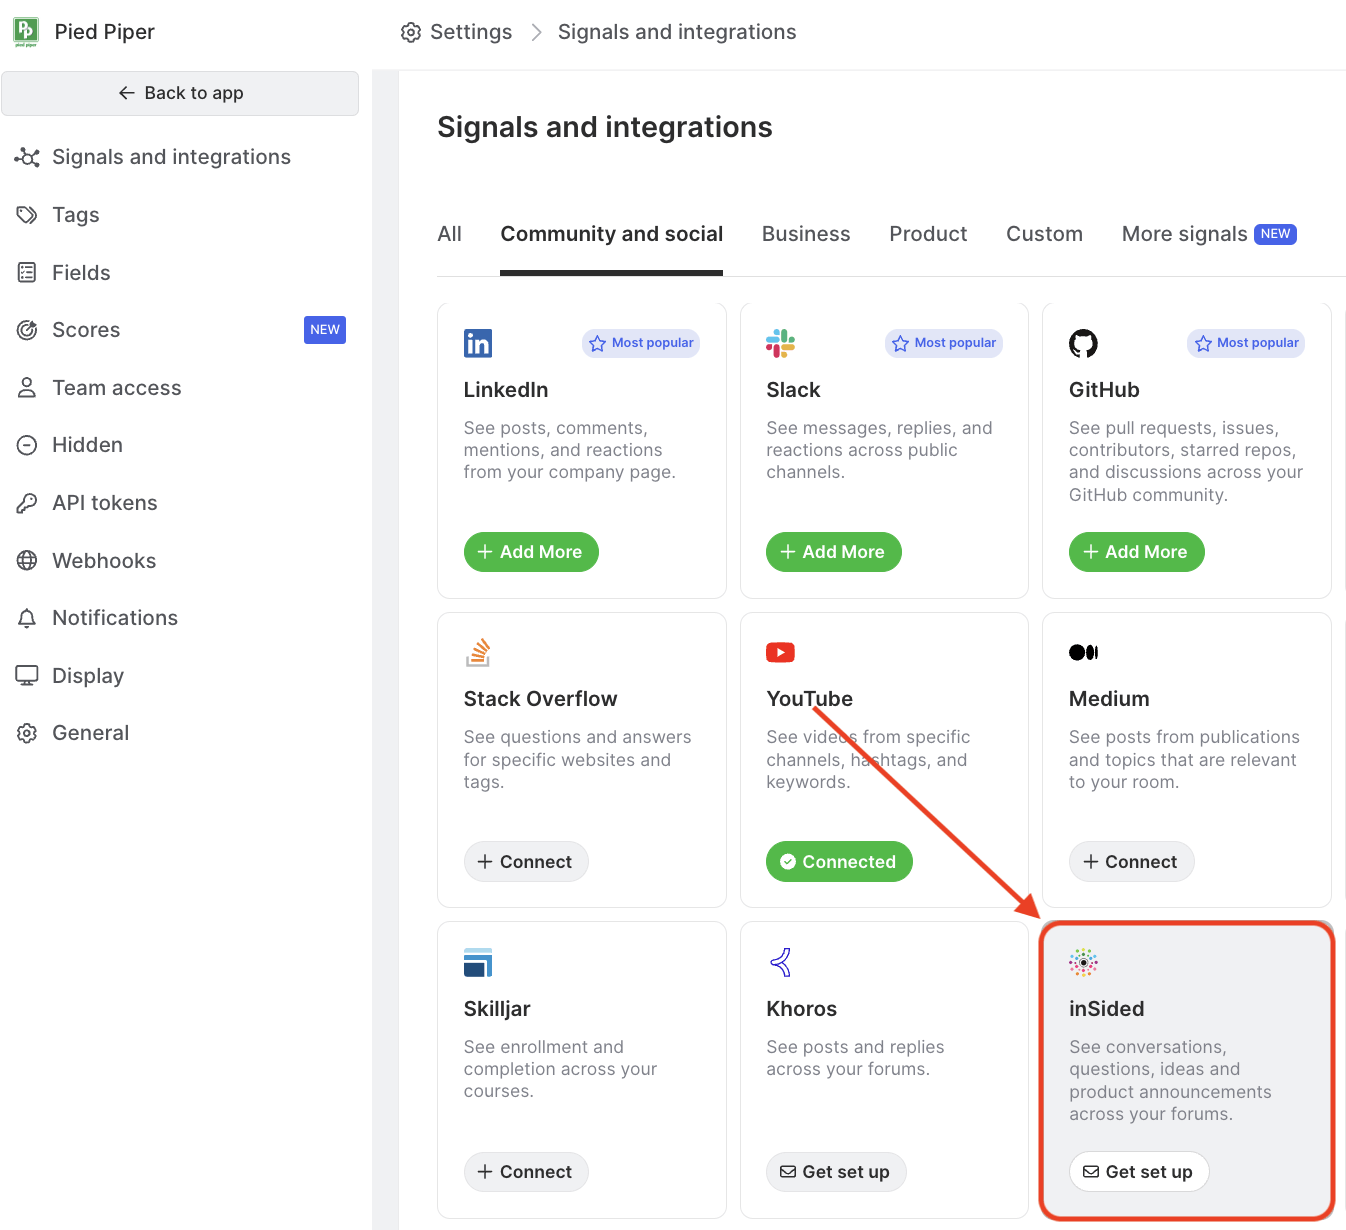Click Add More on LinkedIn card
Image resolution: width=1346 pixels, height=1230 pixels.
531,552
